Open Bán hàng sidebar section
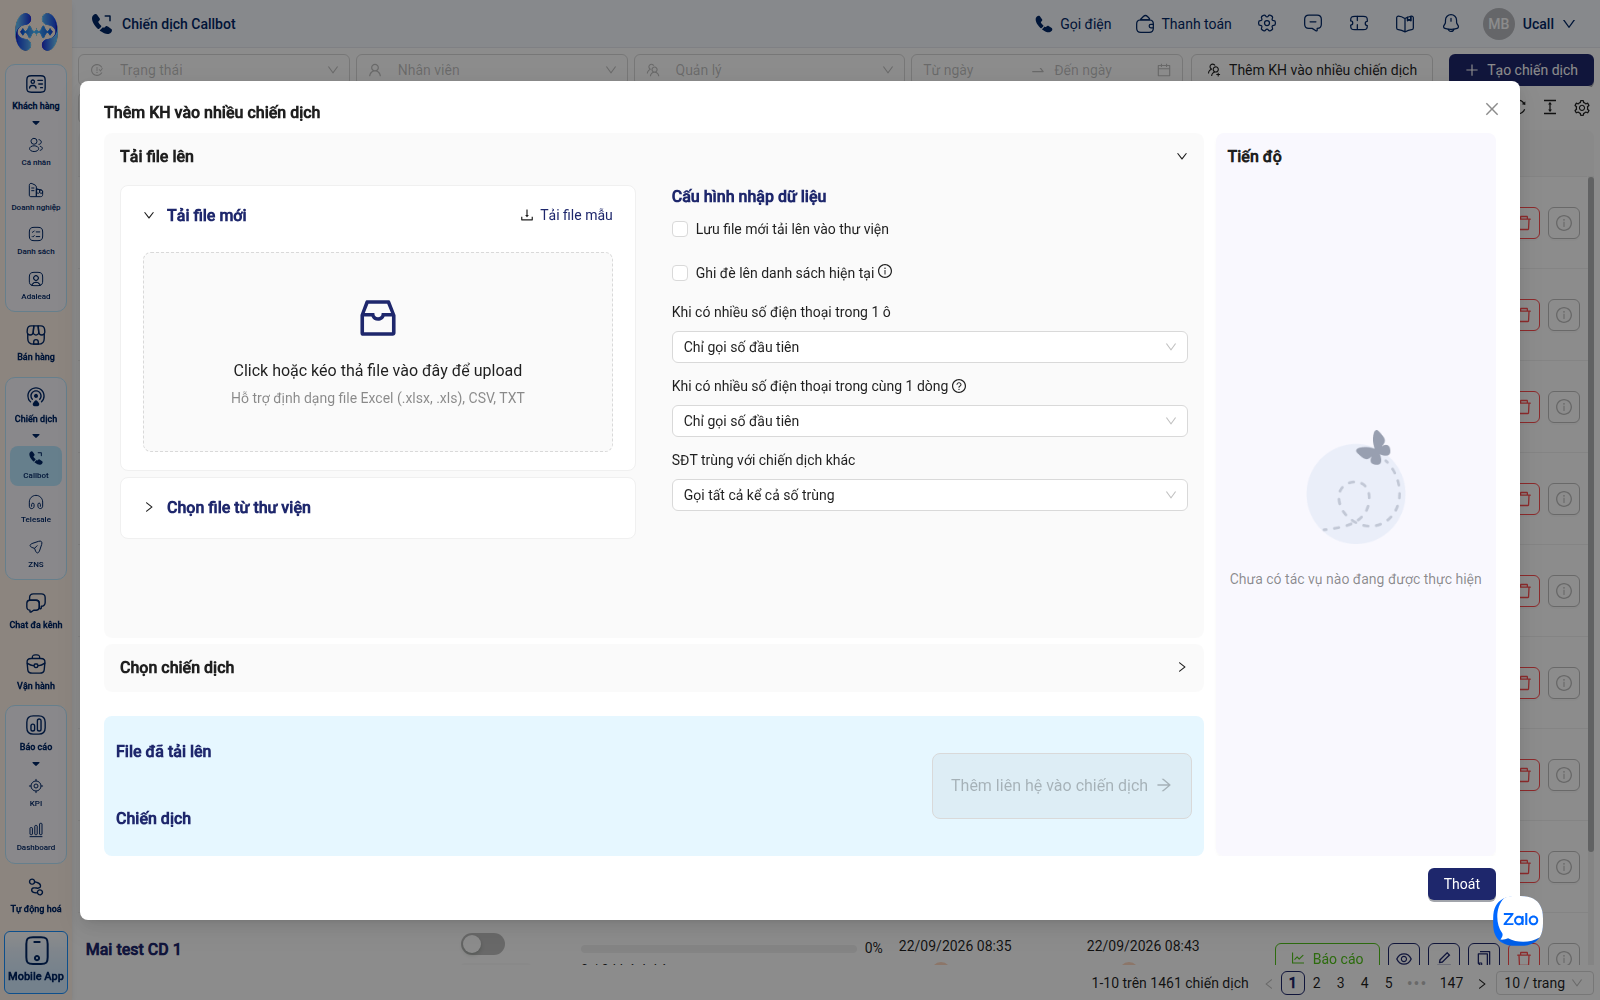 [x=36, y=342]
